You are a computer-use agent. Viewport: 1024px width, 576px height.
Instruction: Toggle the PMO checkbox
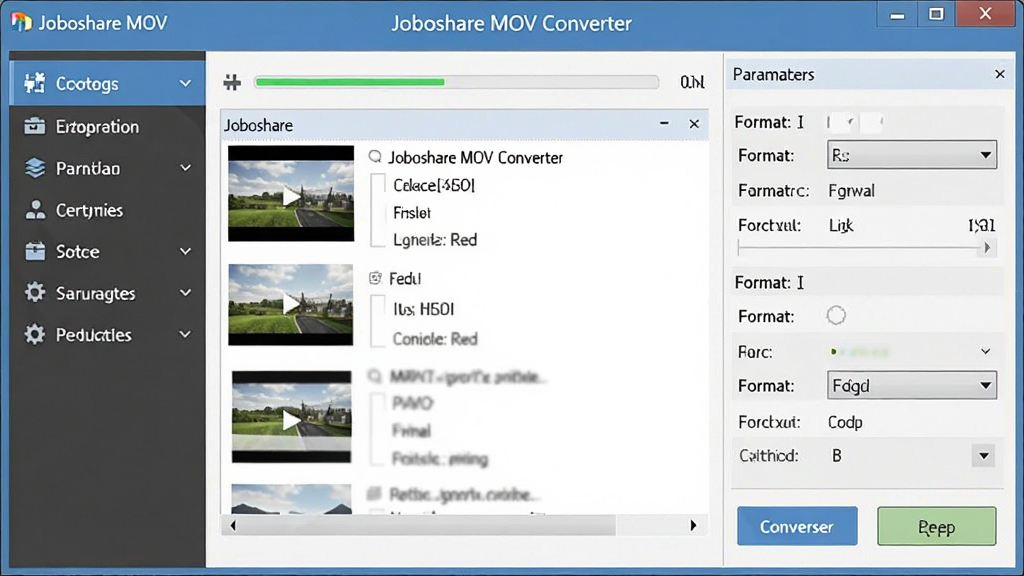coord(377,403)
